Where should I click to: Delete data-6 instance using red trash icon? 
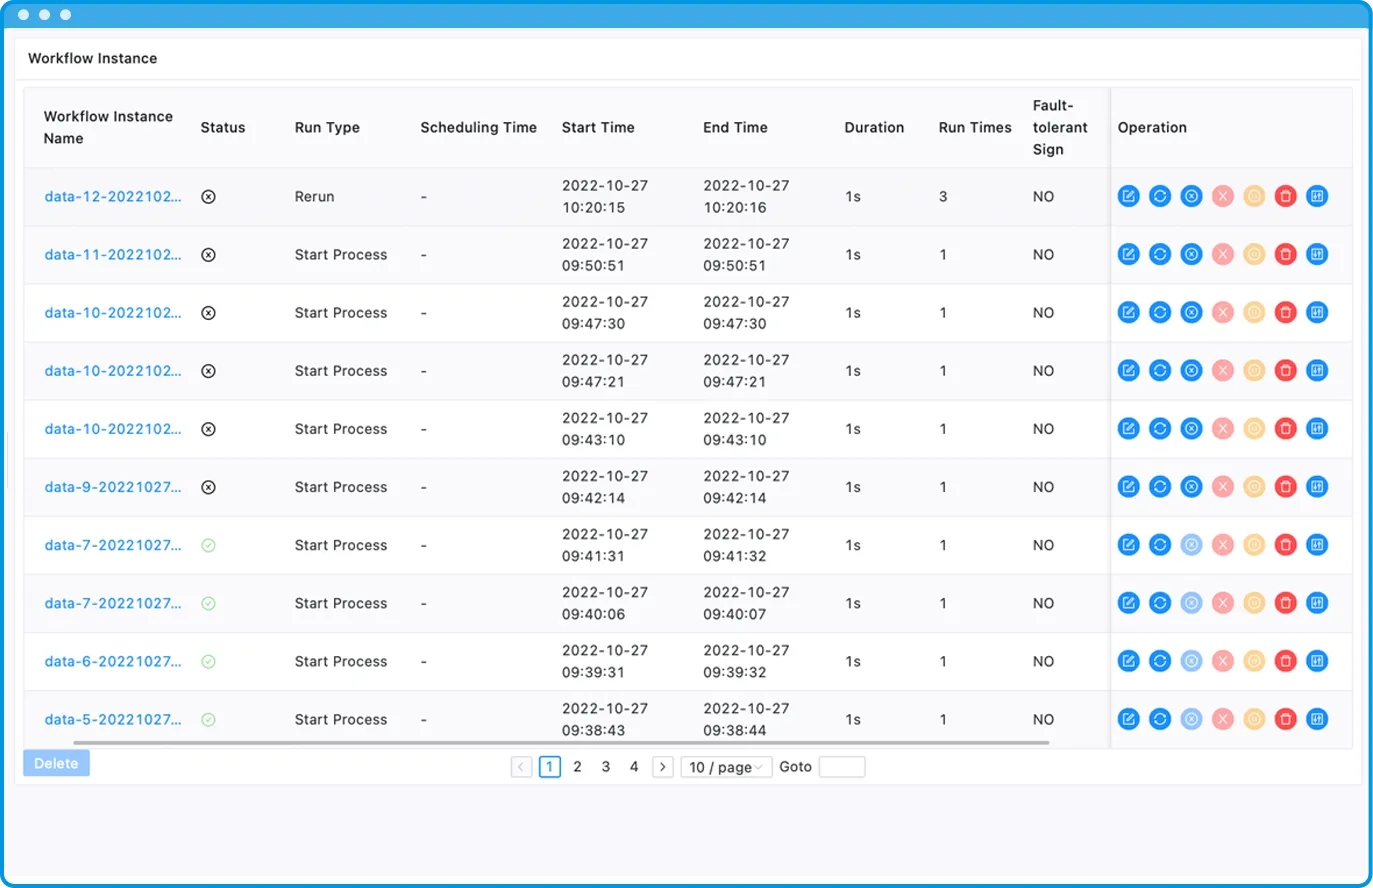(x=1286, y=661)
